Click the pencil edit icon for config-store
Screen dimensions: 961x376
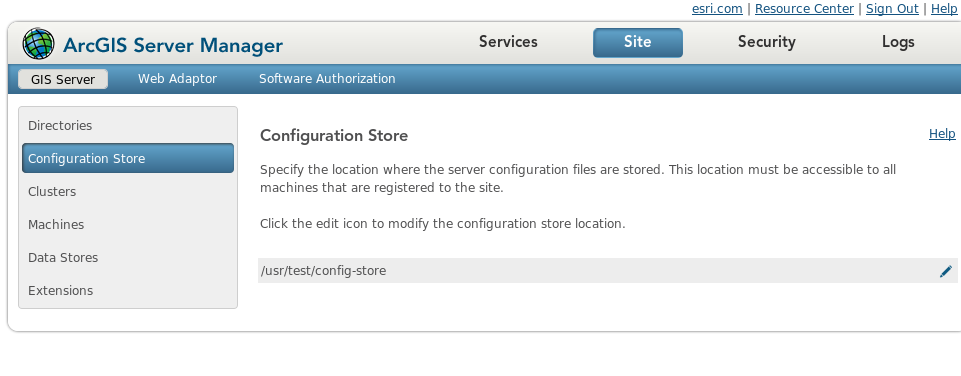click(946, 271)
